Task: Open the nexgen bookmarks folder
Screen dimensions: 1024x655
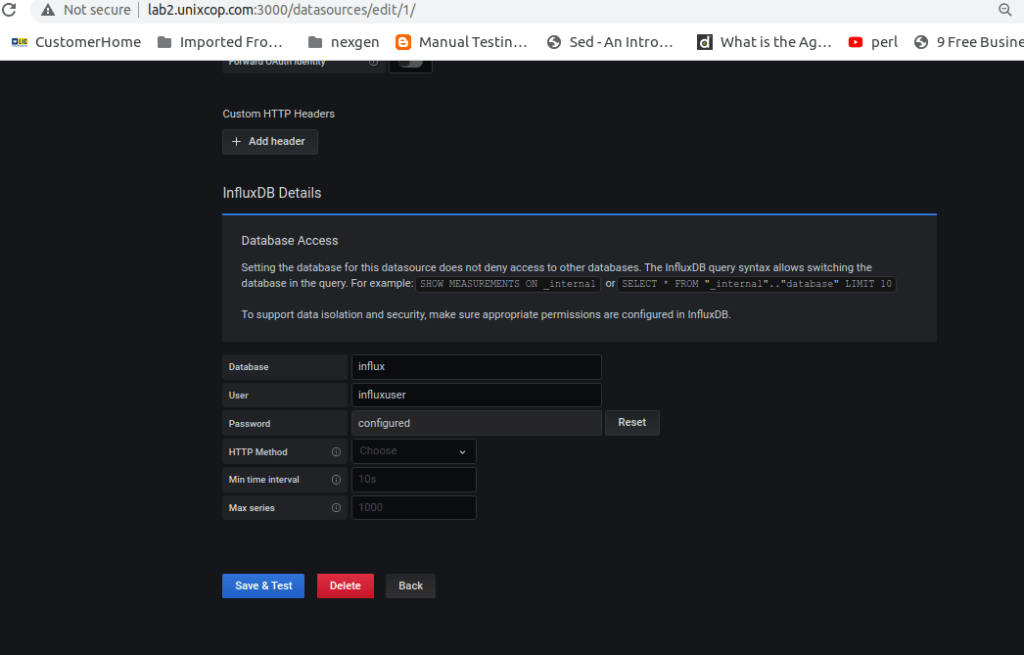Action: coord(344,42)
